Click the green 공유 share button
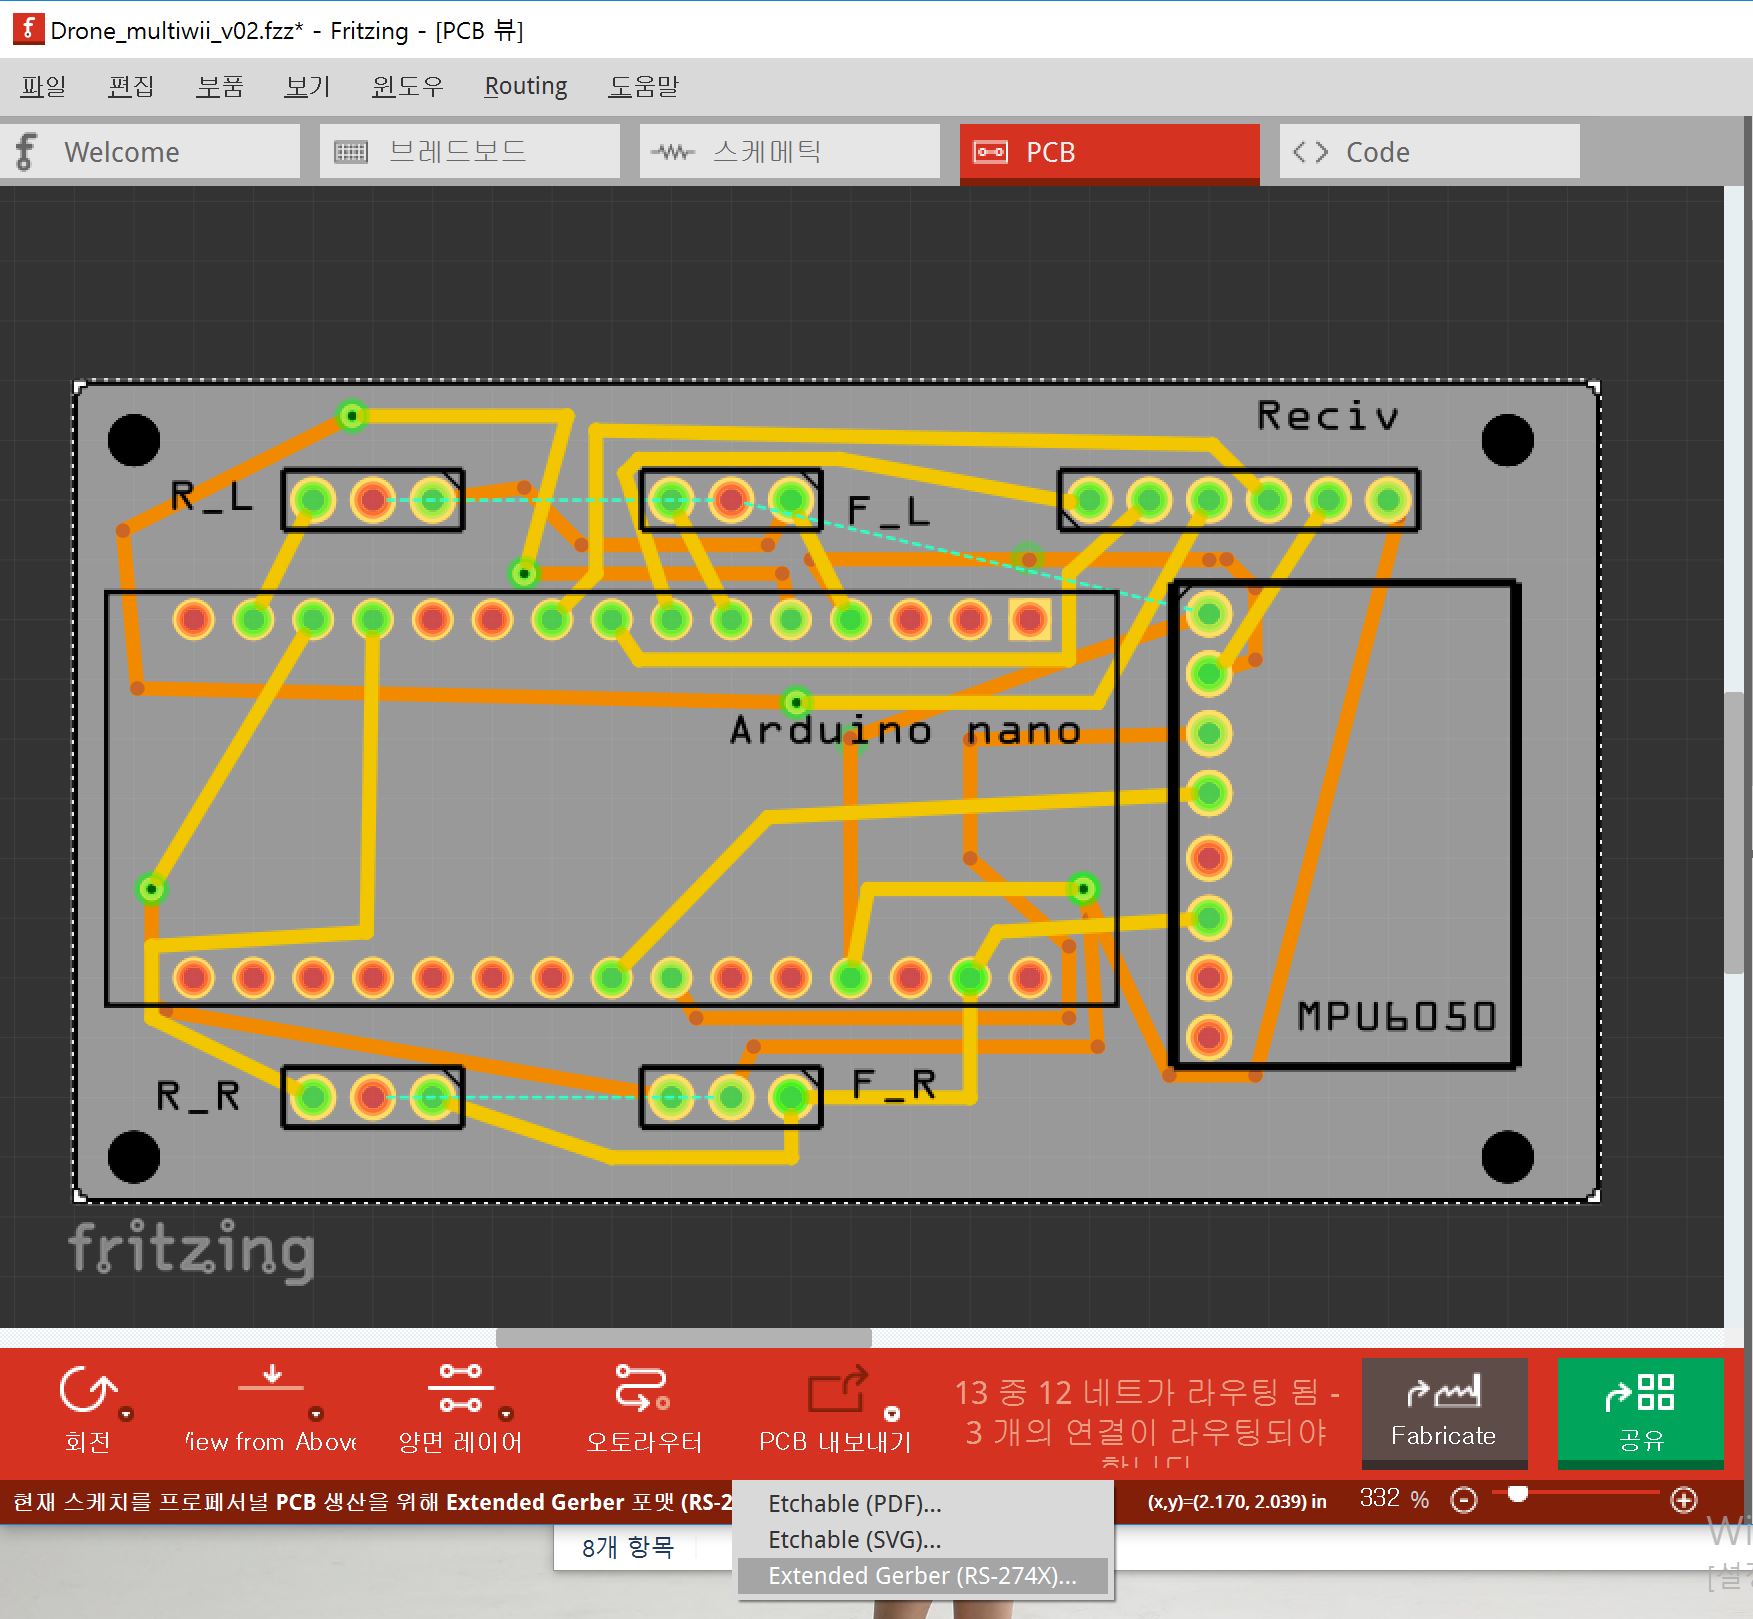The height and width of the screenshot is (1619, 1753). (x=1640, y=1411)
